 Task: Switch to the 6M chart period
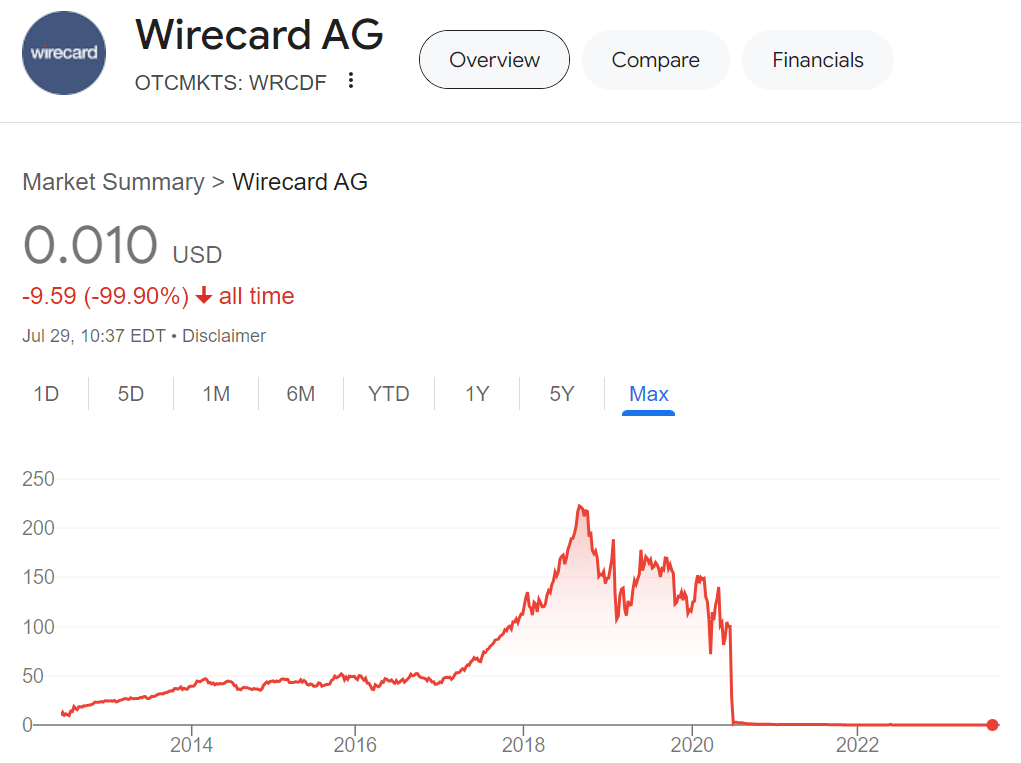click(x=301, y=394)
